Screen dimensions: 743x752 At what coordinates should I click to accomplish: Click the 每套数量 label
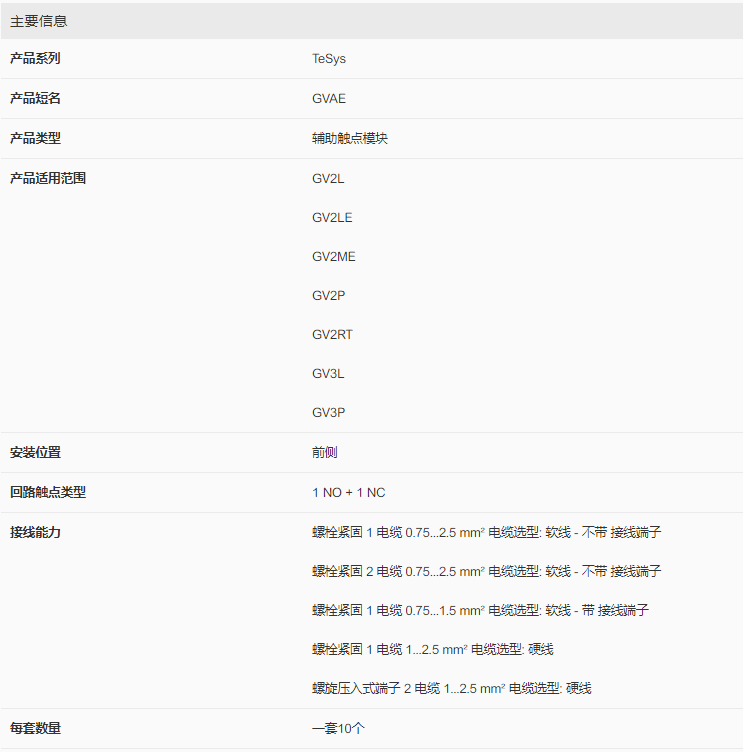pyautogui.click(x=35, y=728)
